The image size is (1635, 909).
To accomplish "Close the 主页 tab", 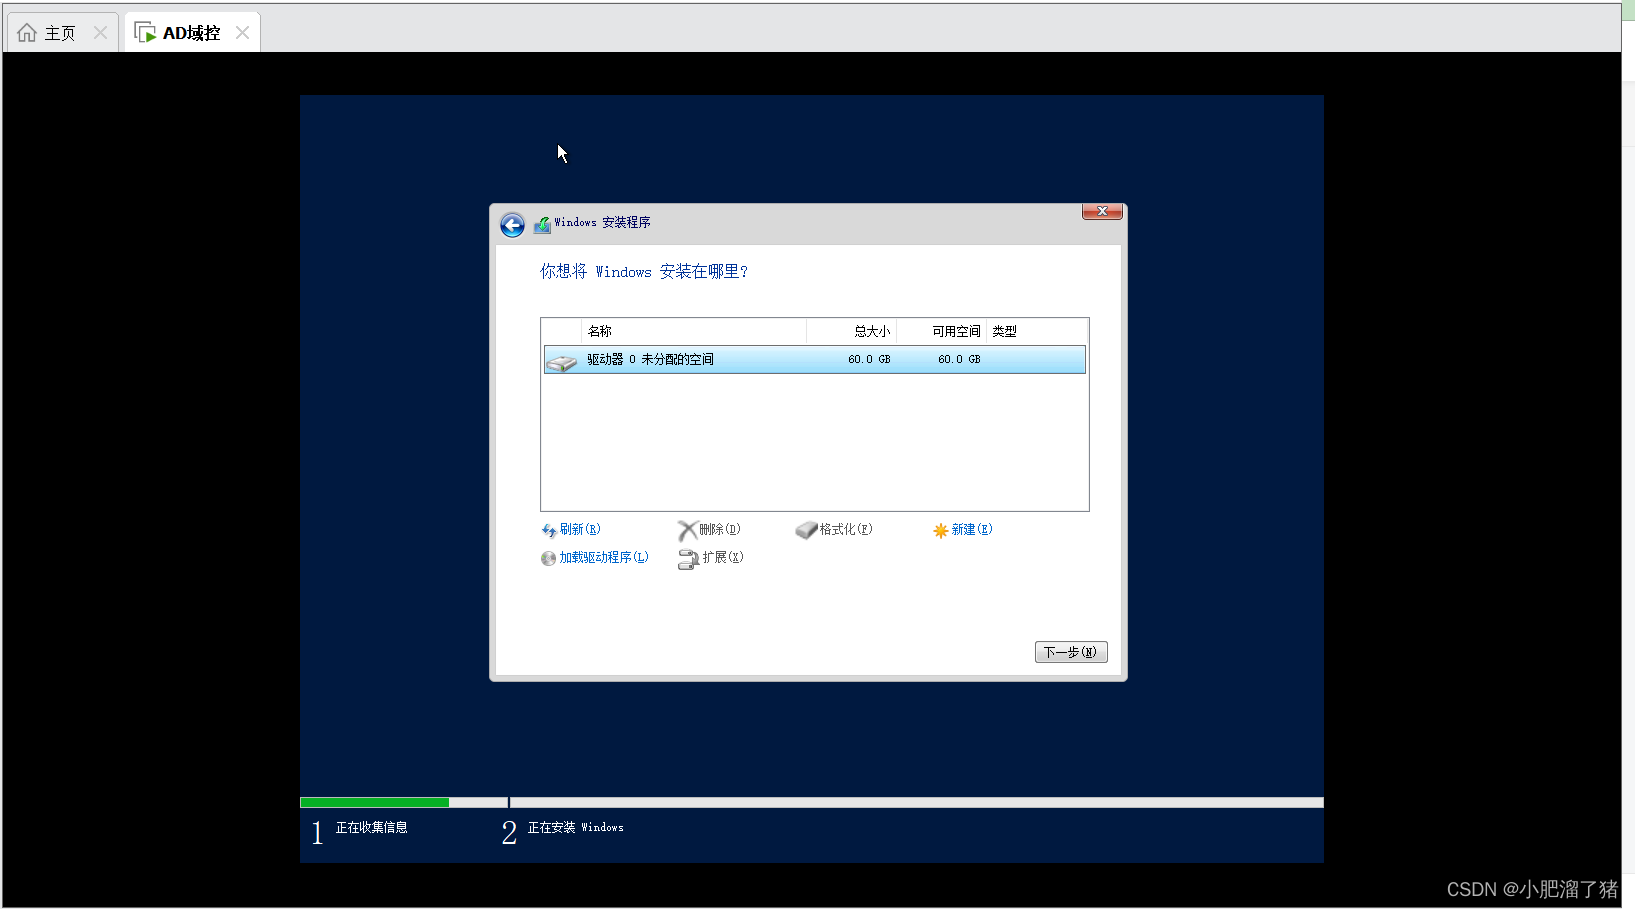I will pyautogui.click(x=100, y=33).
